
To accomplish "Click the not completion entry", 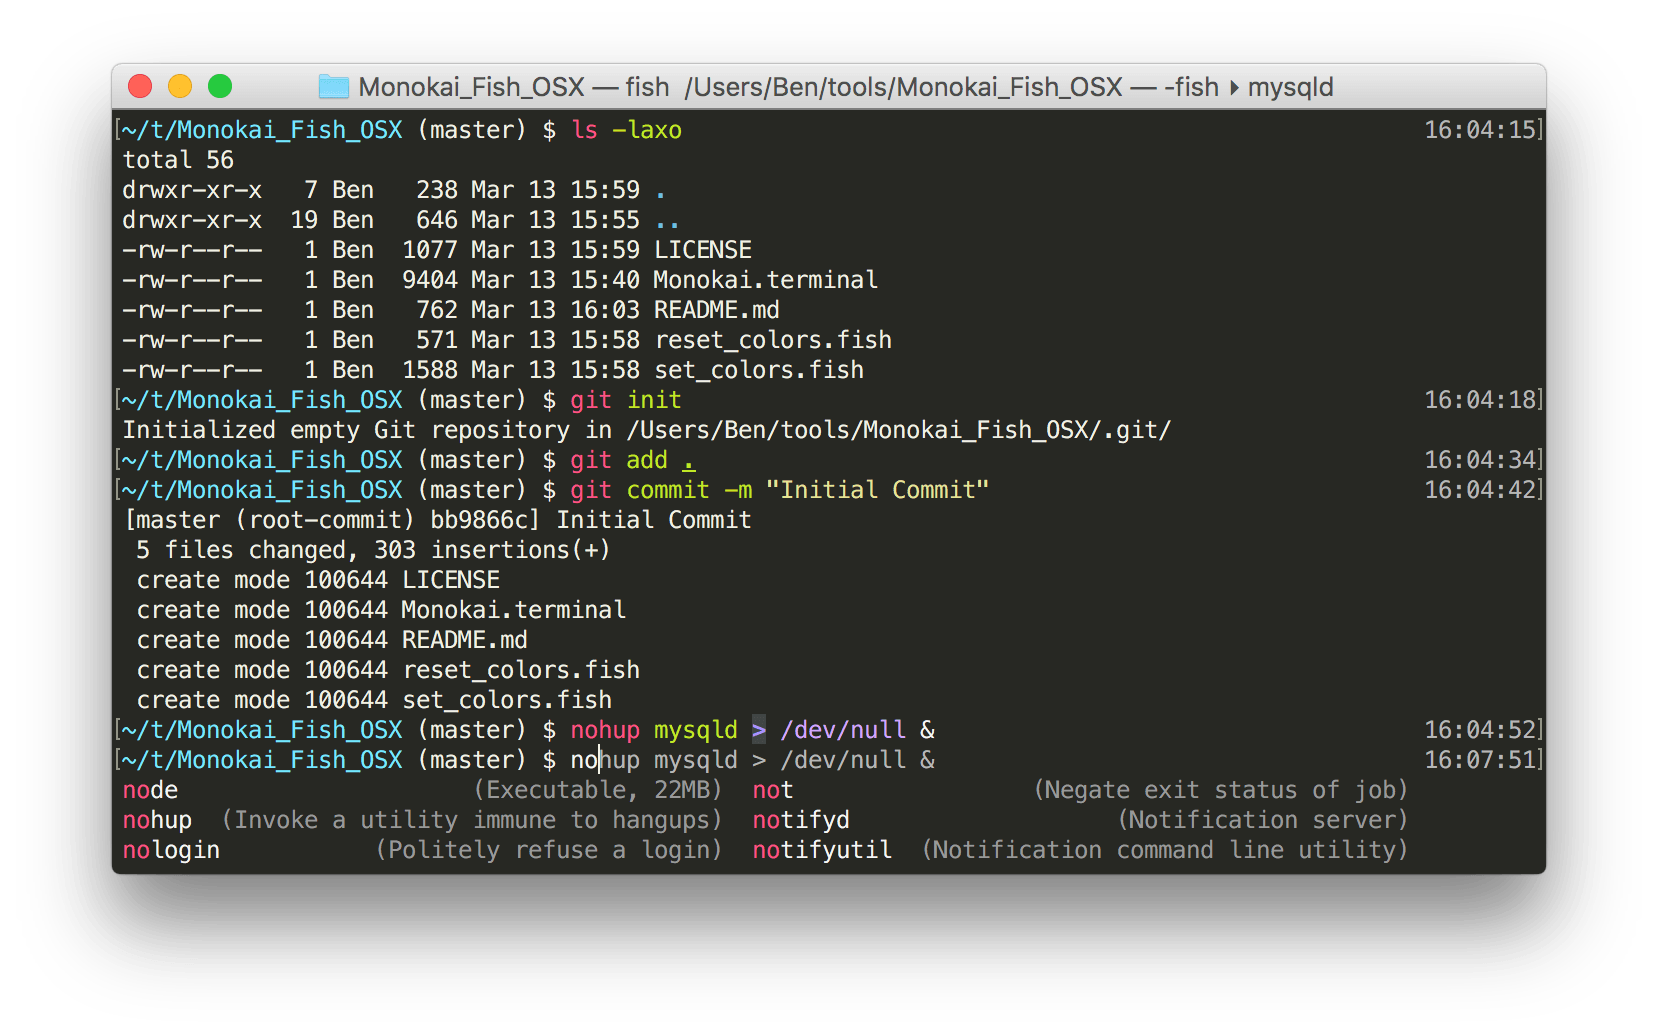I will pos(771,789).
